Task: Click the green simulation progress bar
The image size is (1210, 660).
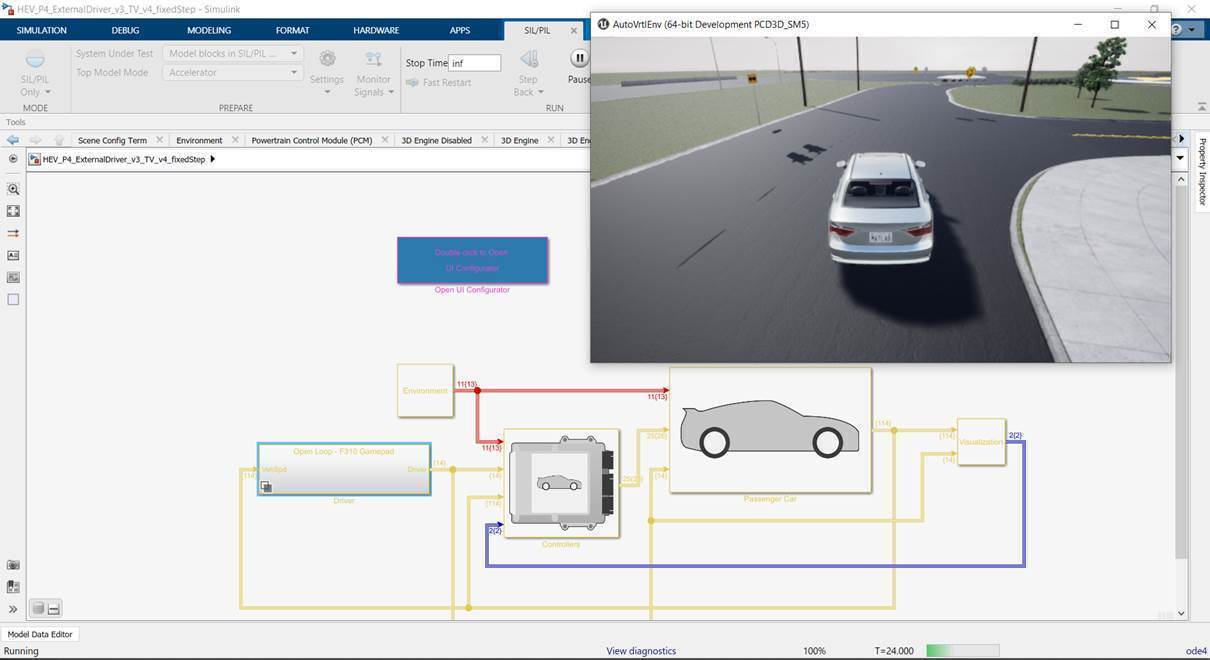Action: pyautogui.click(x=962, y=651)
